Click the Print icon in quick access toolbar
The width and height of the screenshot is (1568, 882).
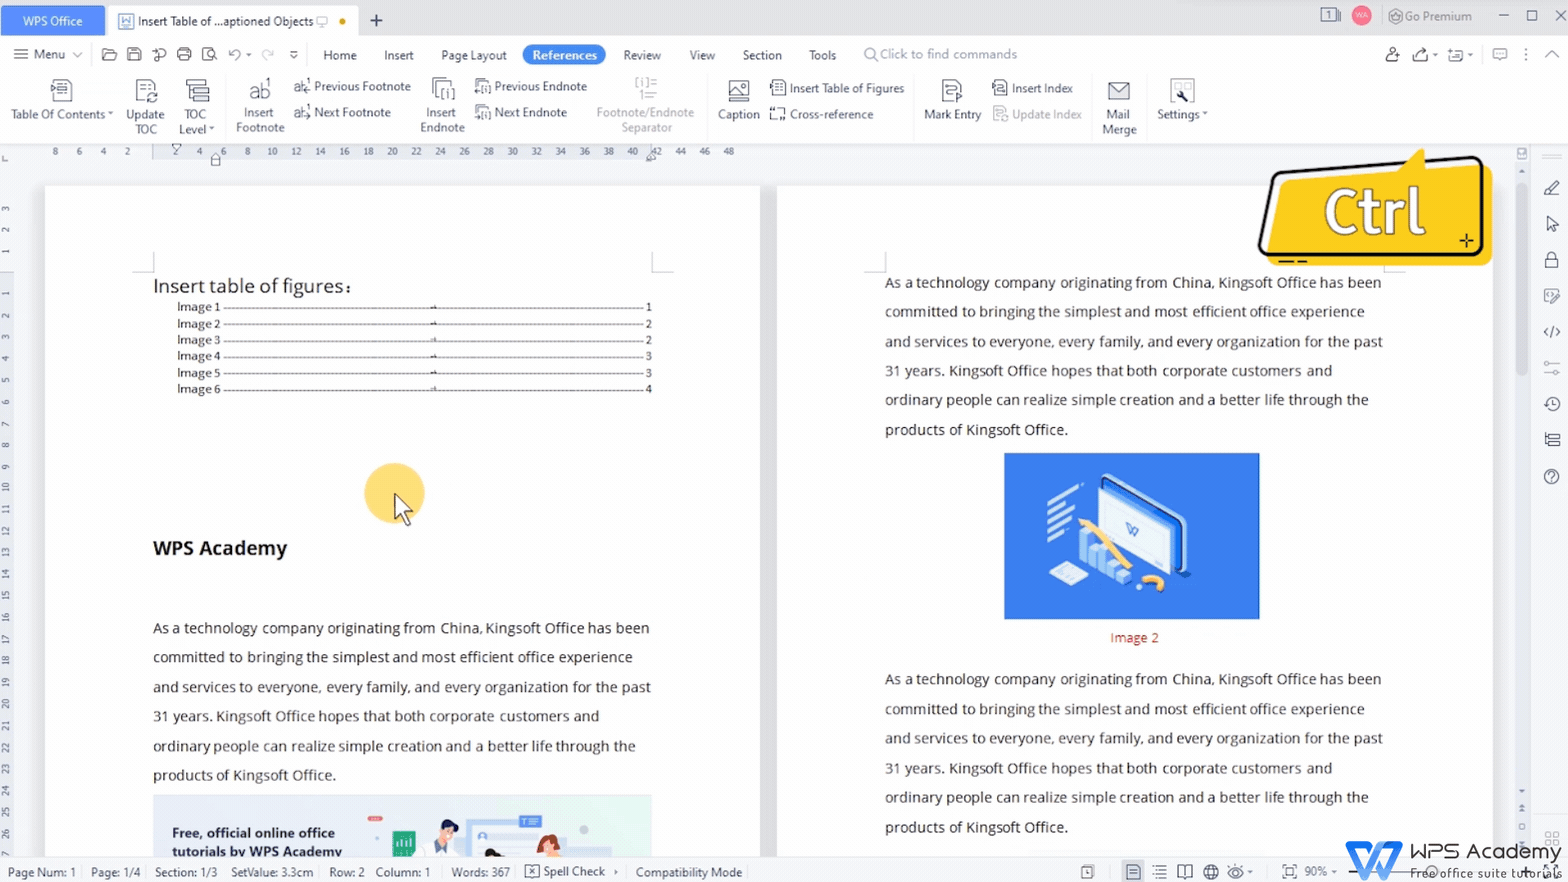tap(184, 54)
